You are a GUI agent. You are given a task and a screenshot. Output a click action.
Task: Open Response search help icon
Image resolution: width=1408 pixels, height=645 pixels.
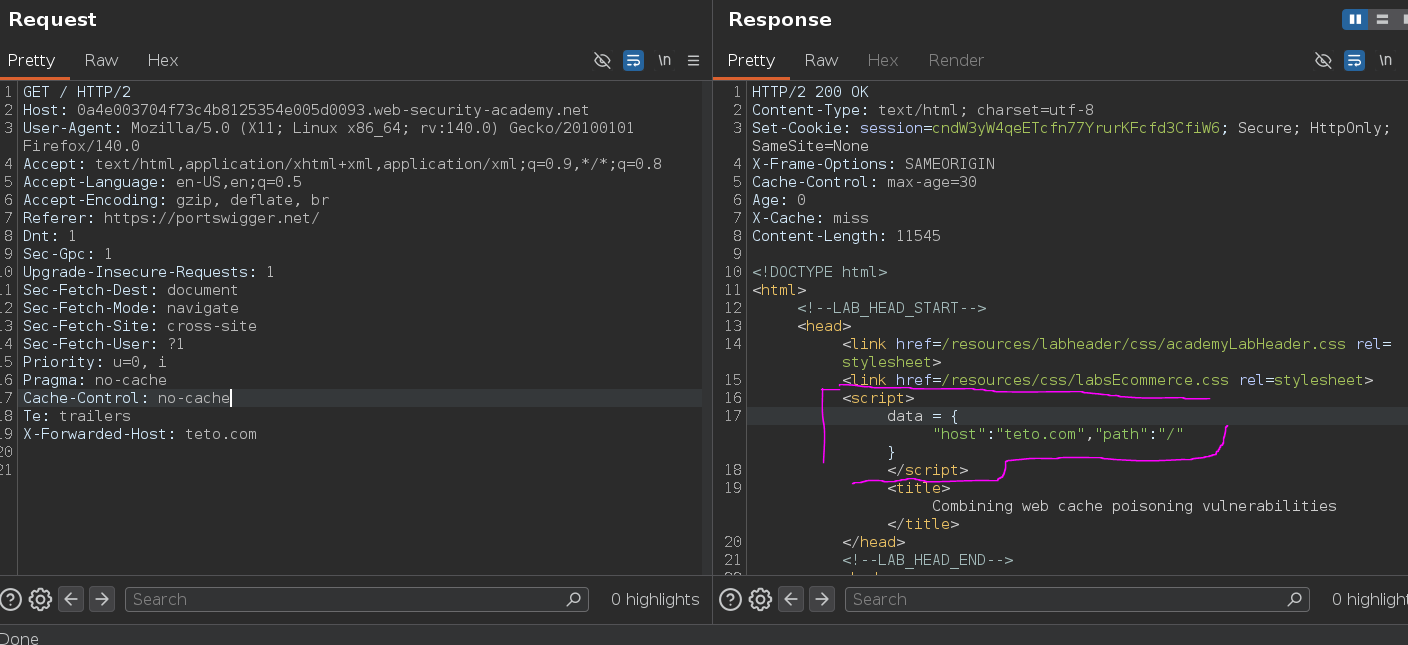[x=731, y=599]
